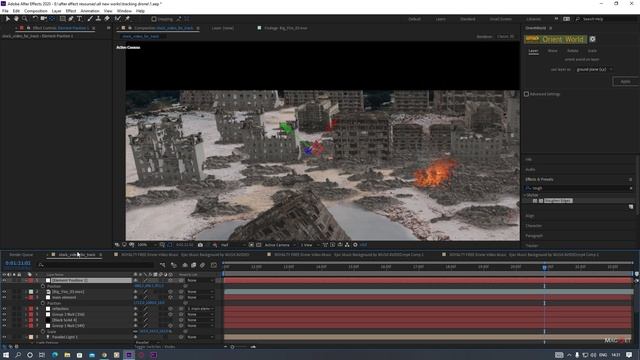The image size is (640, 360).
Task: Toggle hide shy layers in timeline
Action: click(185, 265)
